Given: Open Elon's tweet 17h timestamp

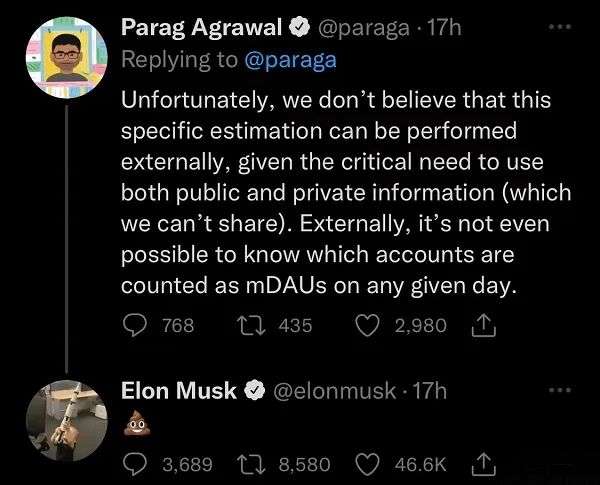Looking at the screenshot, I should 430,391.
